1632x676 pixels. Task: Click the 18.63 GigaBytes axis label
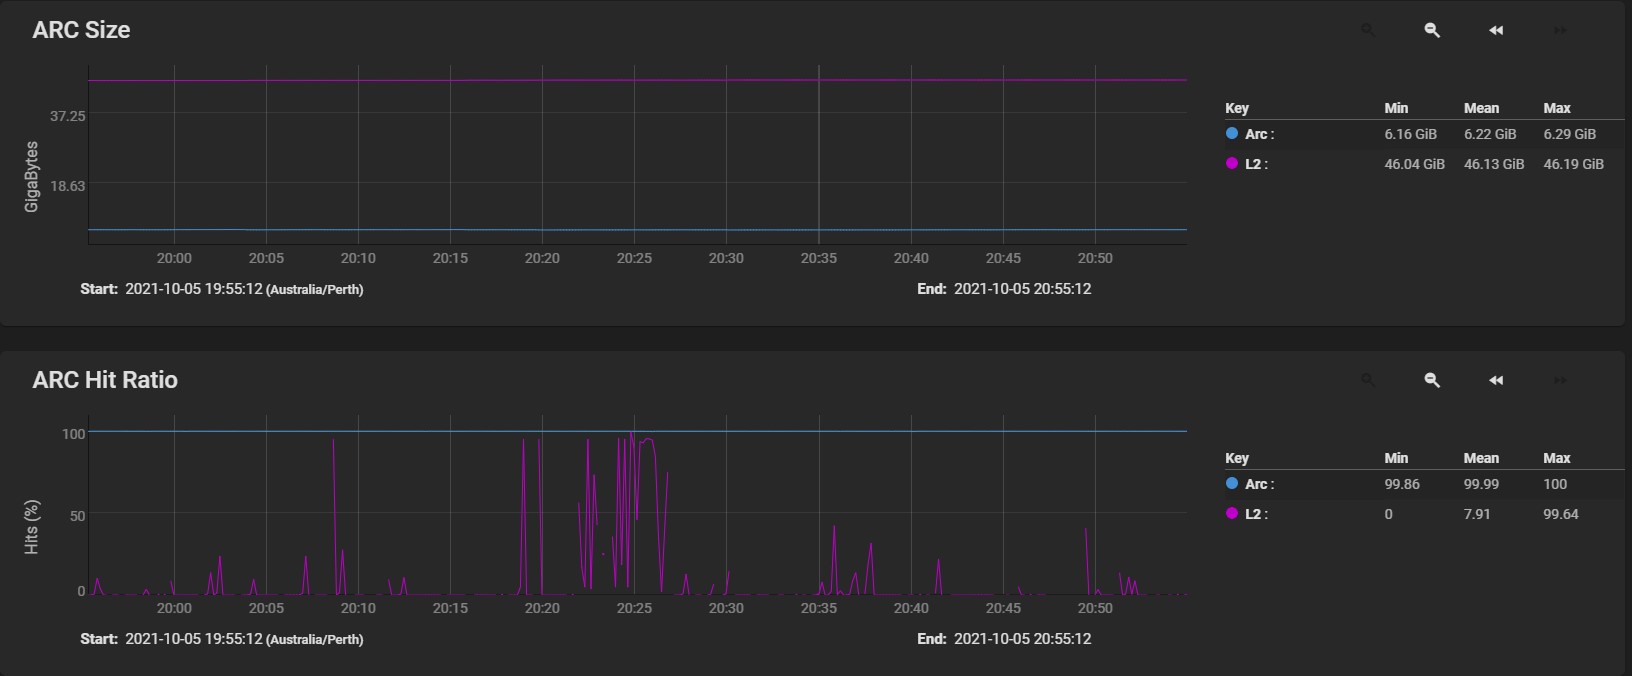click(x=68, y=186)
